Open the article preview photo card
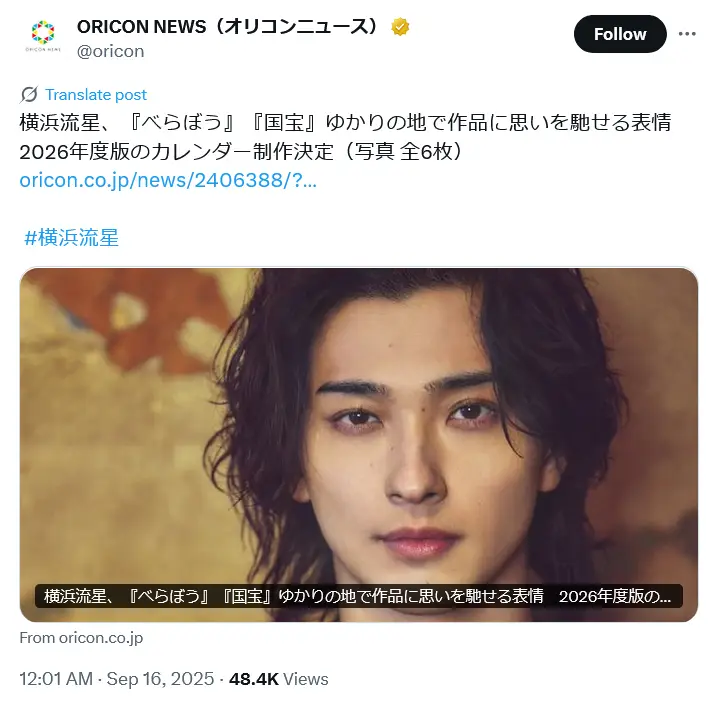 click(358, 445)
